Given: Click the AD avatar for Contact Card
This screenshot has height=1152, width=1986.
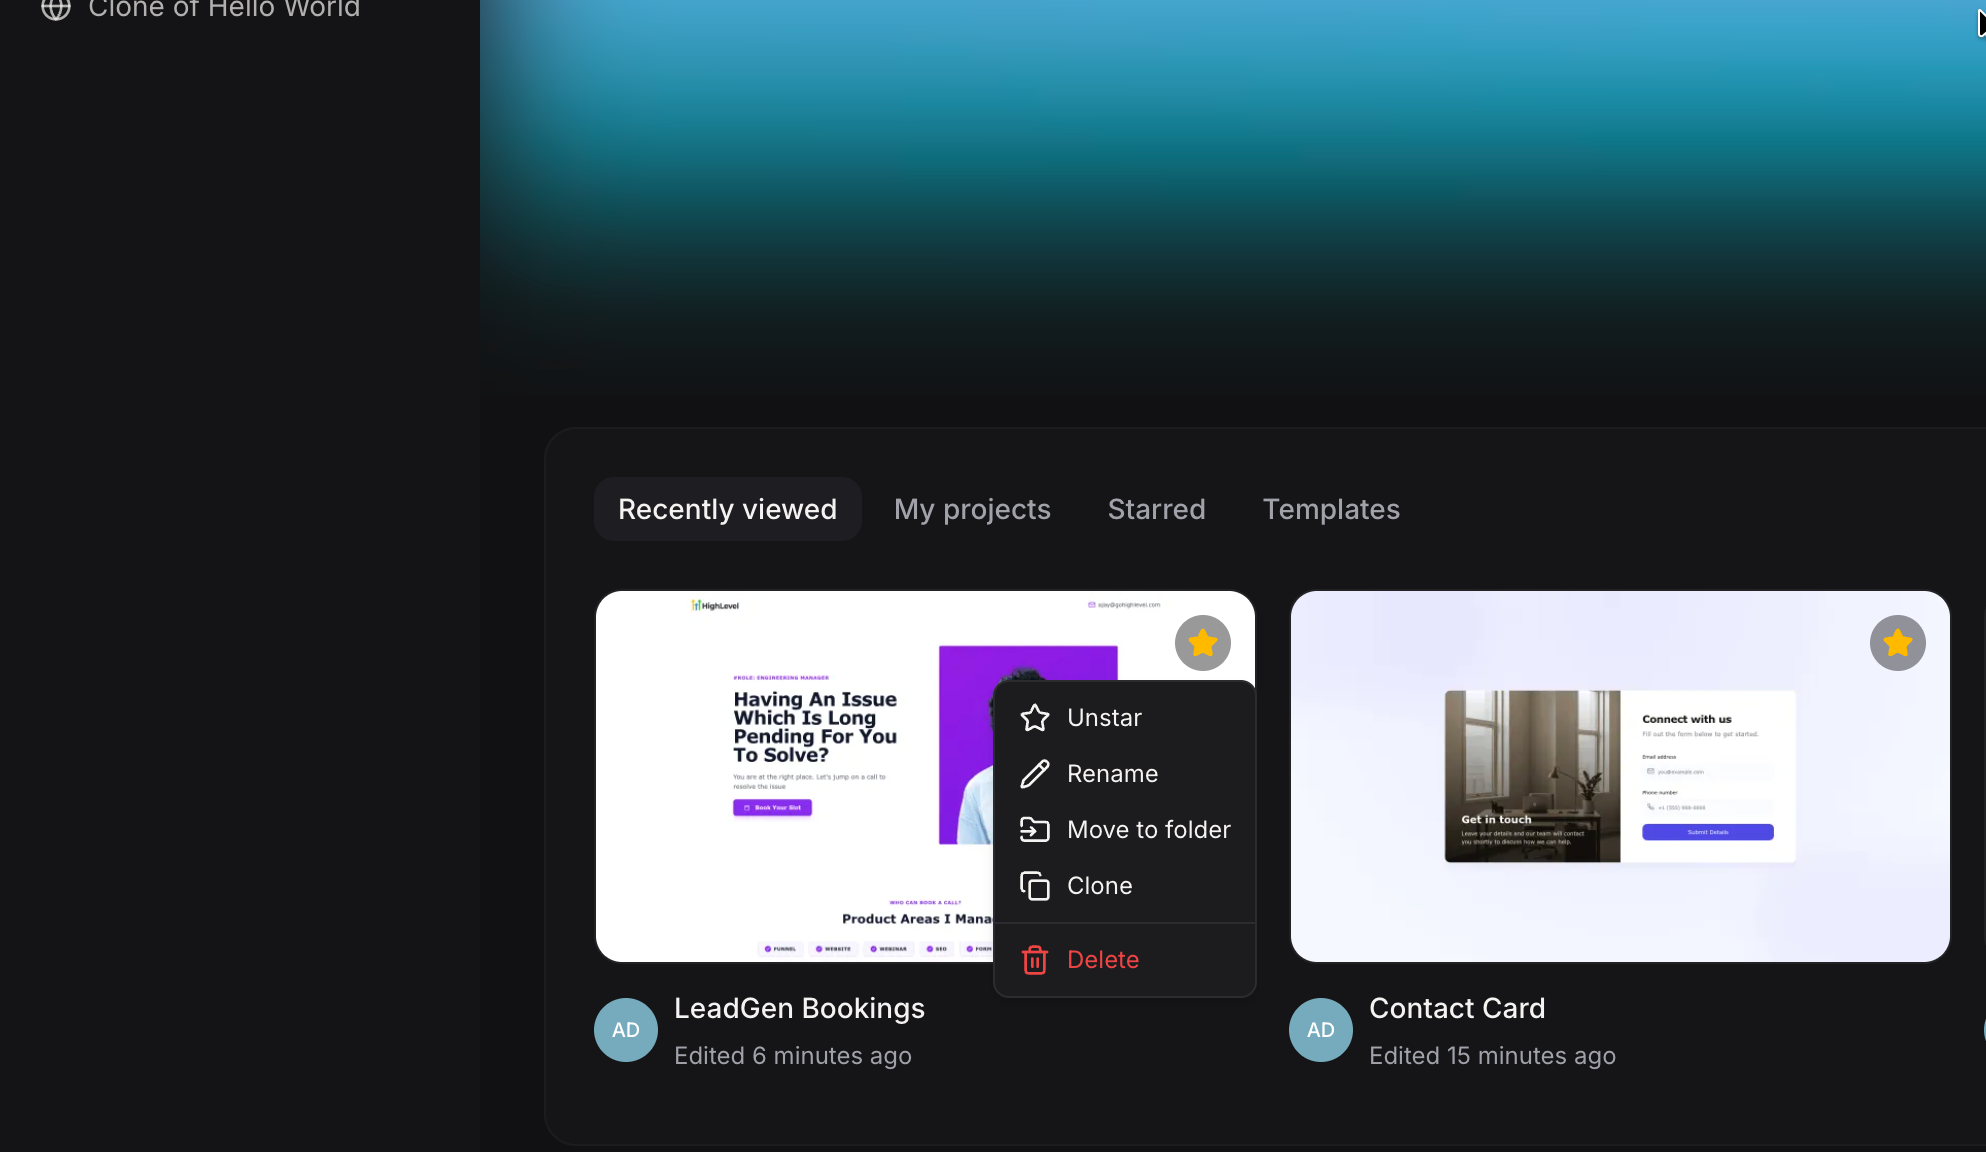Looking at the screenshot, I should (x=1320, y=1029).
